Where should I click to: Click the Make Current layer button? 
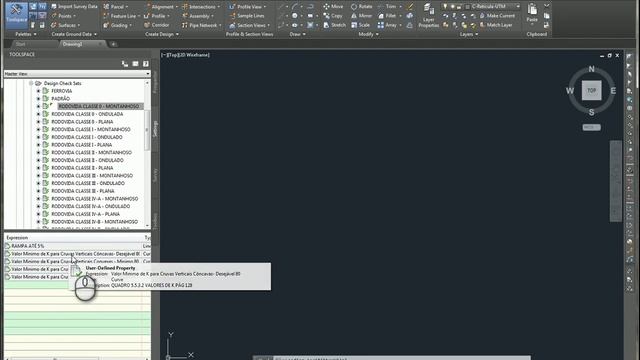pyautogui.click(x=497, y=16)
